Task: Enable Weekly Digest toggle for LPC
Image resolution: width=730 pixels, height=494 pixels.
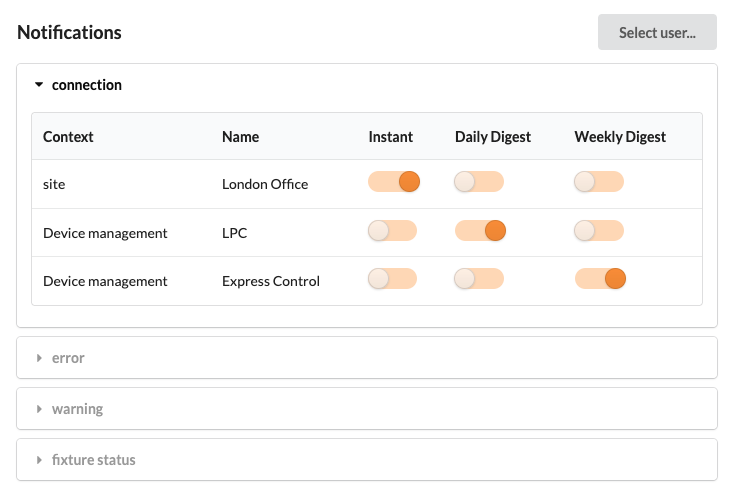Action: (x=599, y=230)
